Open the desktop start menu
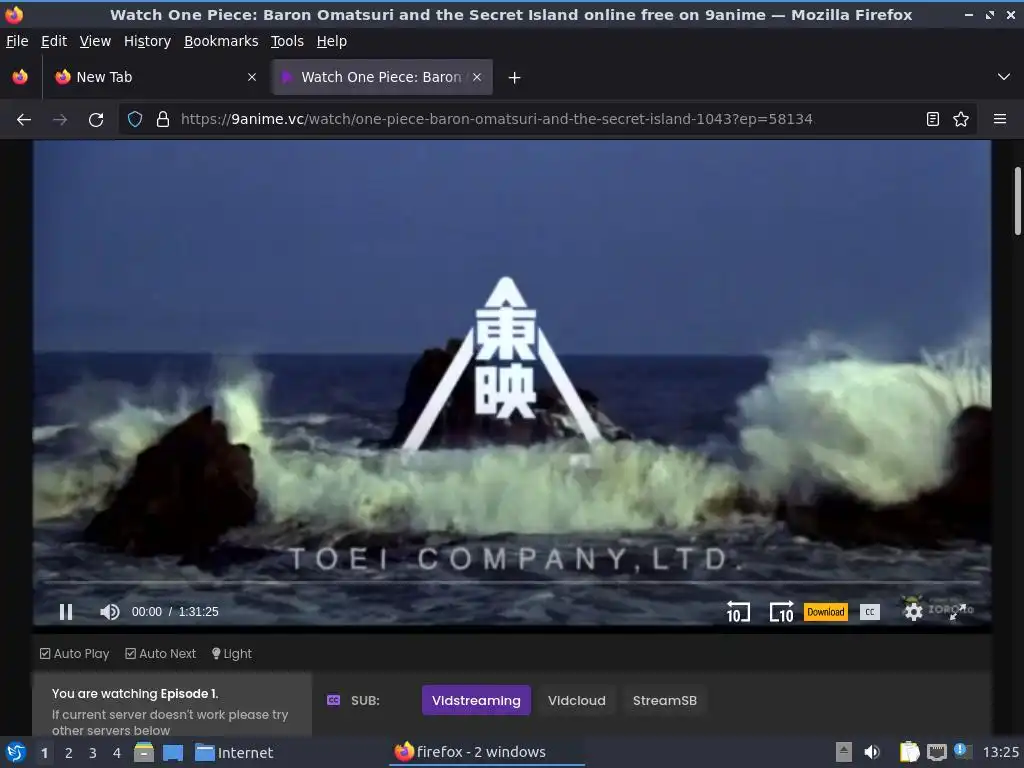 pyautogui.click(x=16, y=752)
